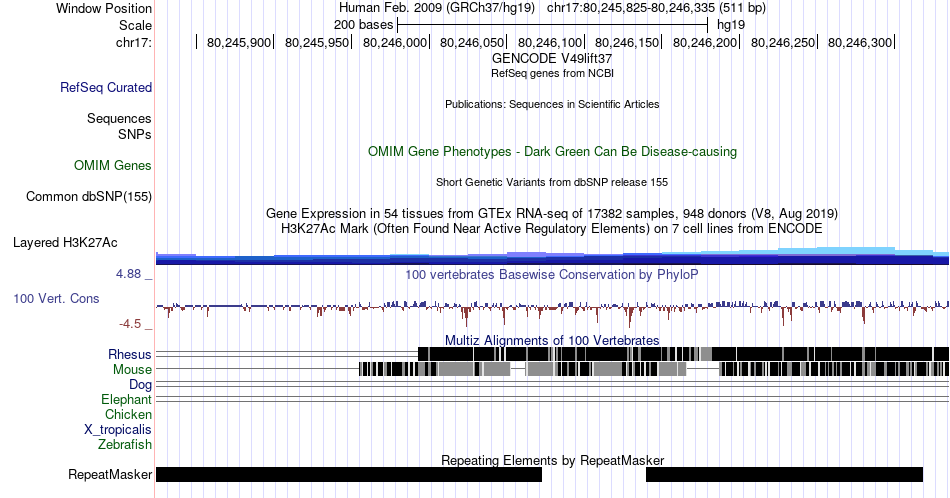Click the -4.5 lower PhyloP scale value
This screenshot has height=498, width=950.
coord(130,324)
